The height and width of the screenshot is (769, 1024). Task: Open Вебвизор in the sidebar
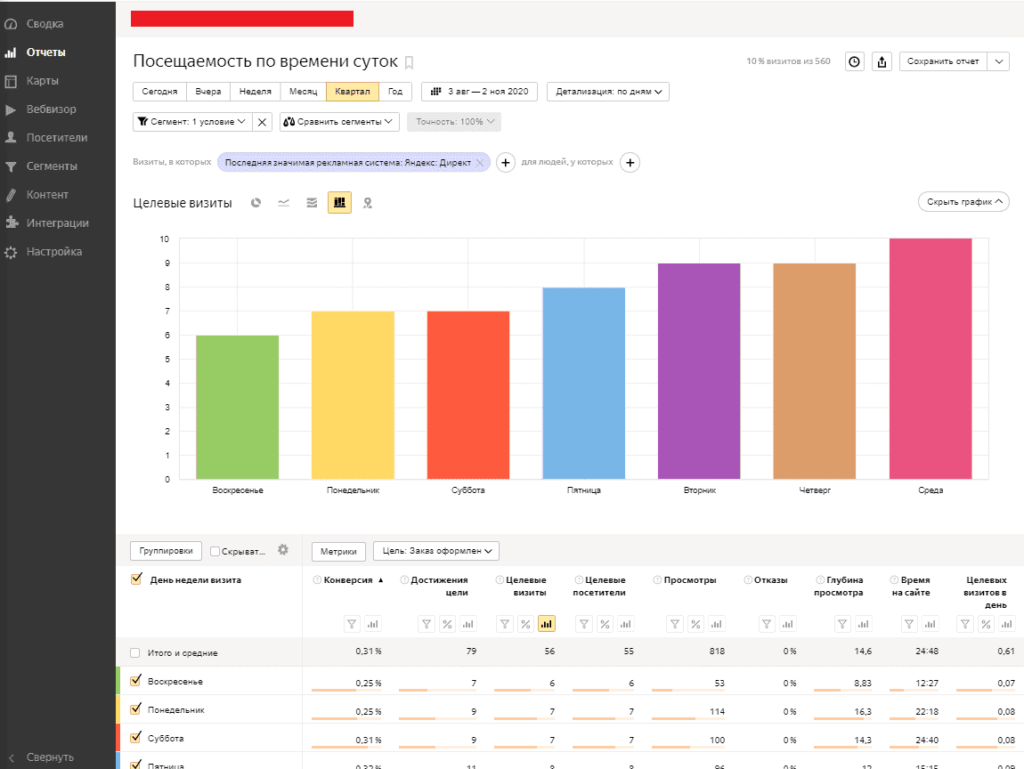[x=51, y=109]
